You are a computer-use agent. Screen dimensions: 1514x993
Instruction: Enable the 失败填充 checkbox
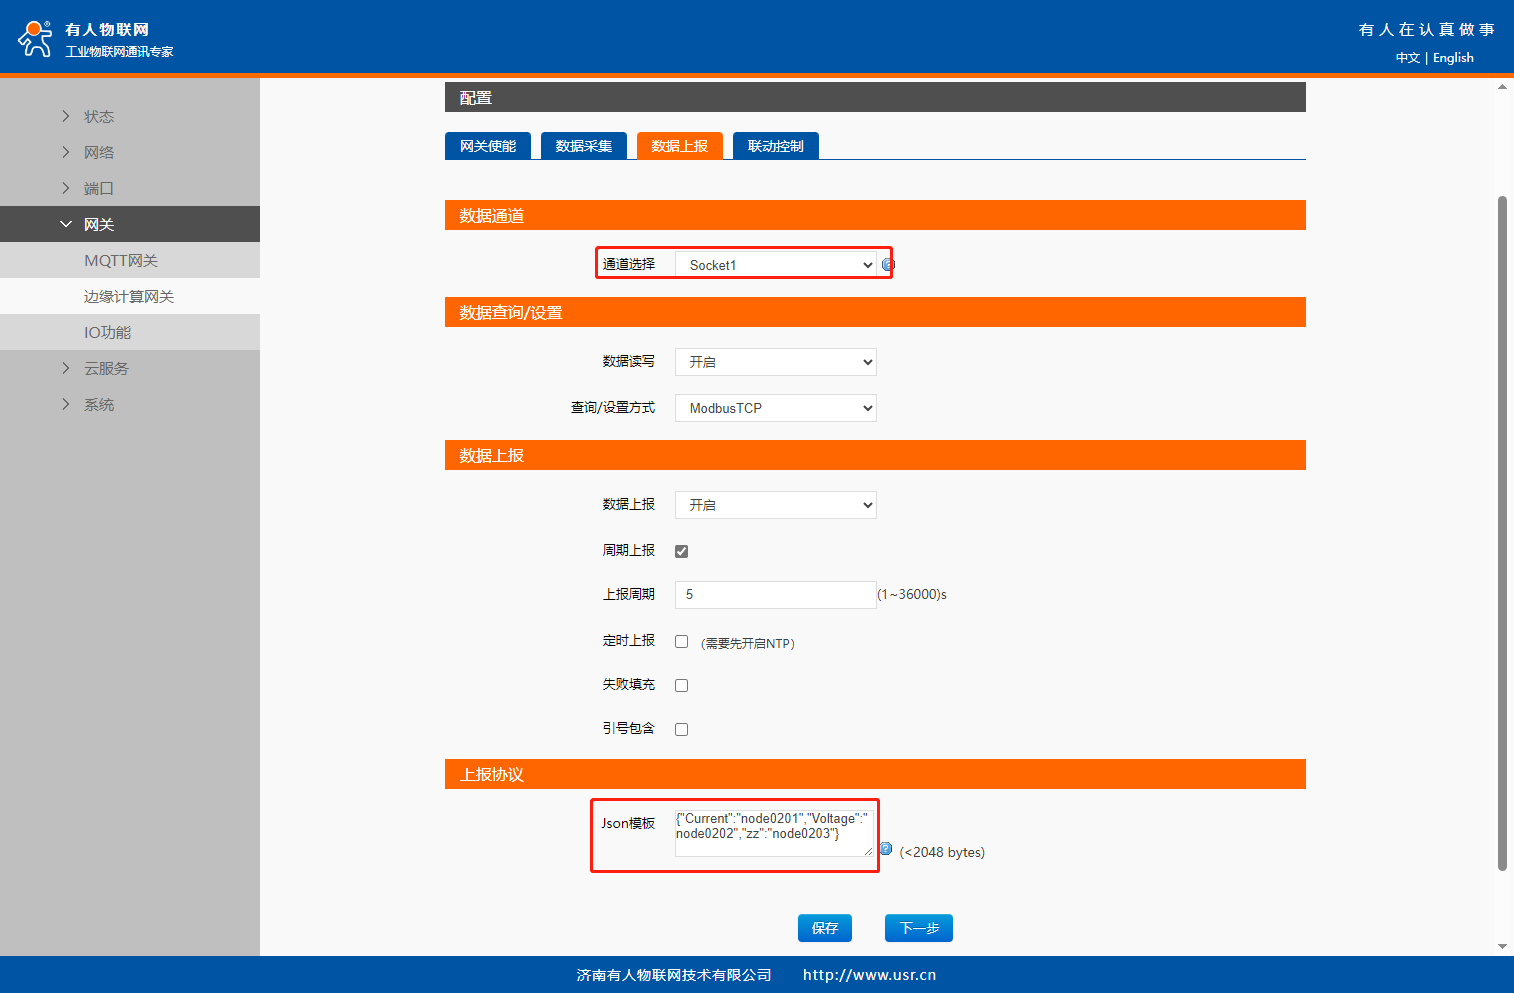click(x=682, y=686)
